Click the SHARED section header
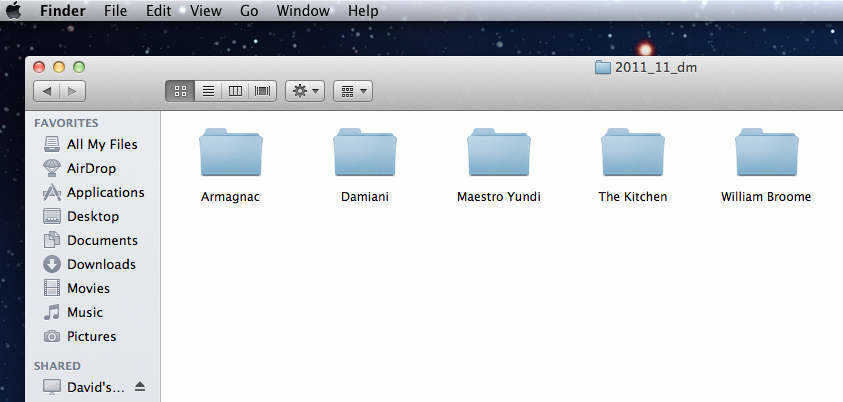843x402 pixels. [x=57, y=366]
